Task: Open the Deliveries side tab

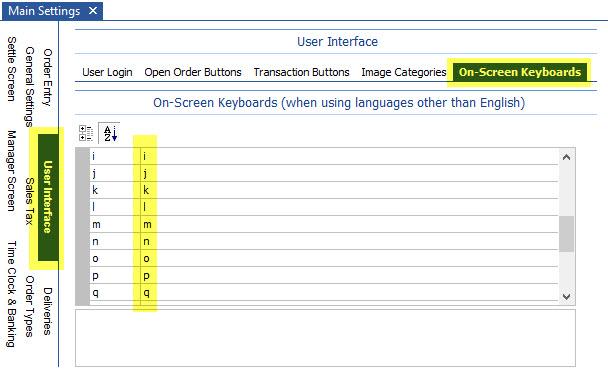Action: 47,311
